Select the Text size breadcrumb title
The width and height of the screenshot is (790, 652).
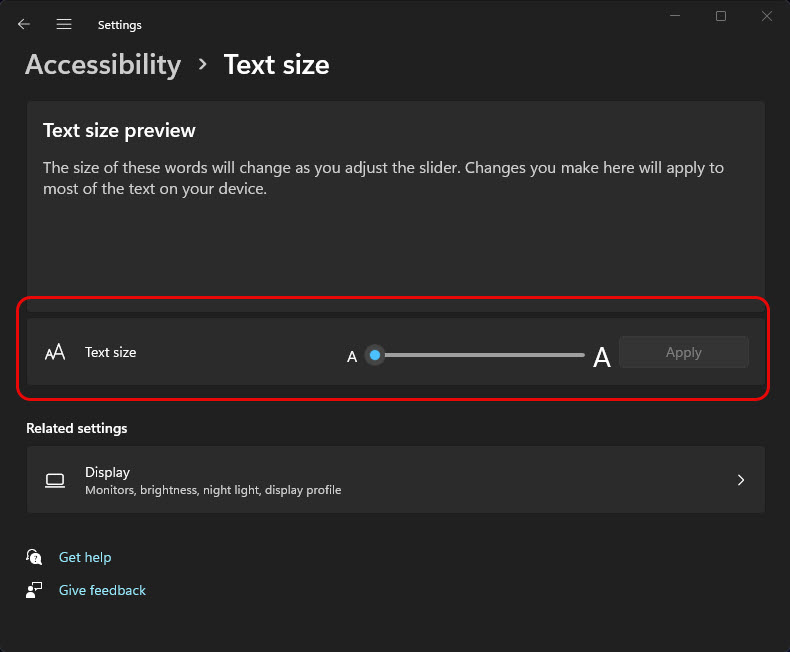point(276,65)
